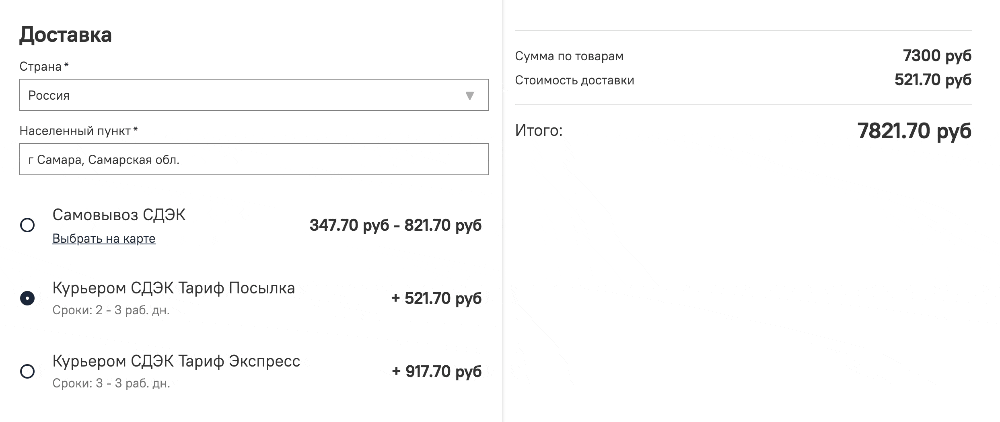Click the Курьером СДЭК Тариф Экспресс label
1000x422 pixels.
click(176, 361)
